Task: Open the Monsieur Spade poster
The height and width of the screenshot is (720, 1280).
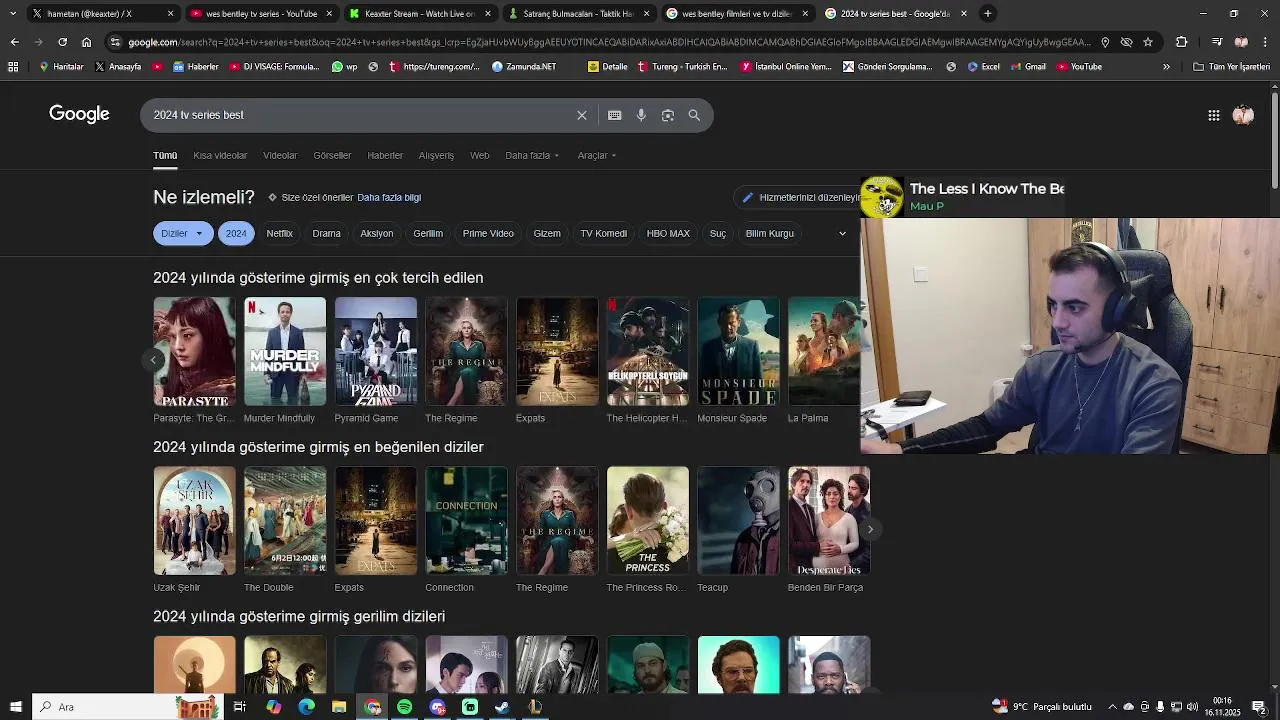Action: pos(738,351)
